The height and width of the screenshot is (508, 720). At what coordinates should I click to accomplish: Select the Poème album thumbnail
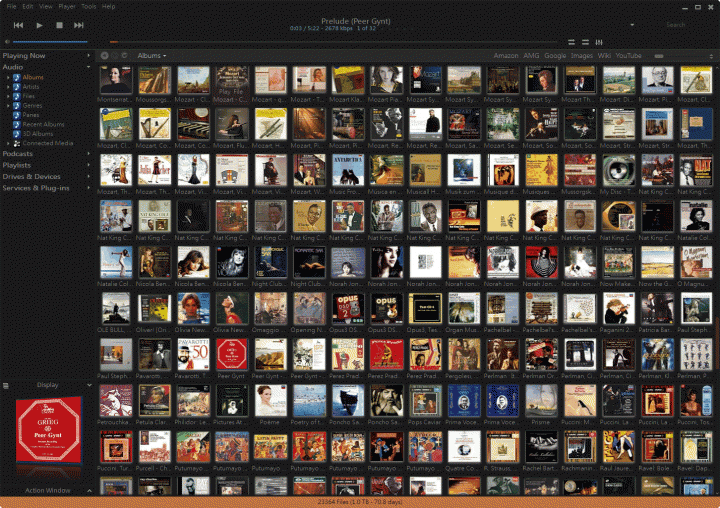270,400
